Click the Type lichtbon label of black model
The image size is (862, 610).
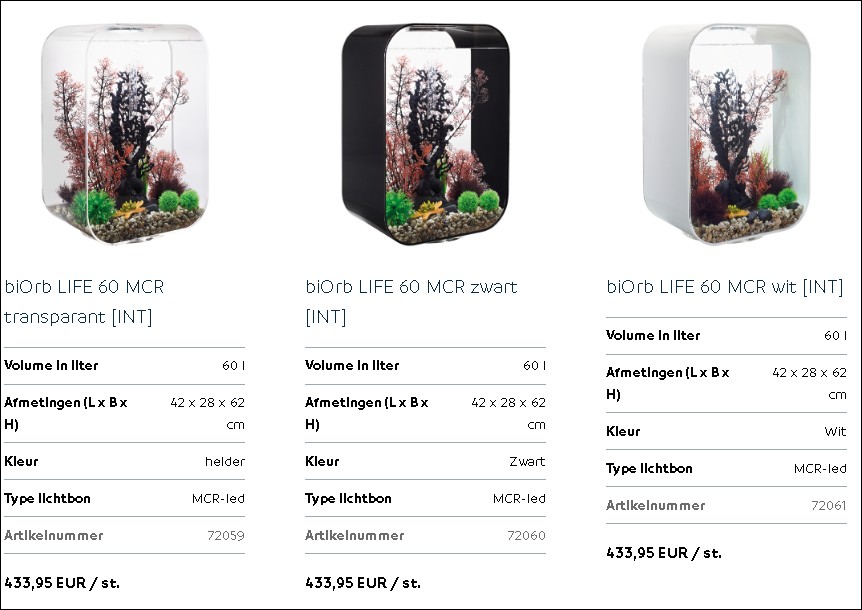point(348,498)
